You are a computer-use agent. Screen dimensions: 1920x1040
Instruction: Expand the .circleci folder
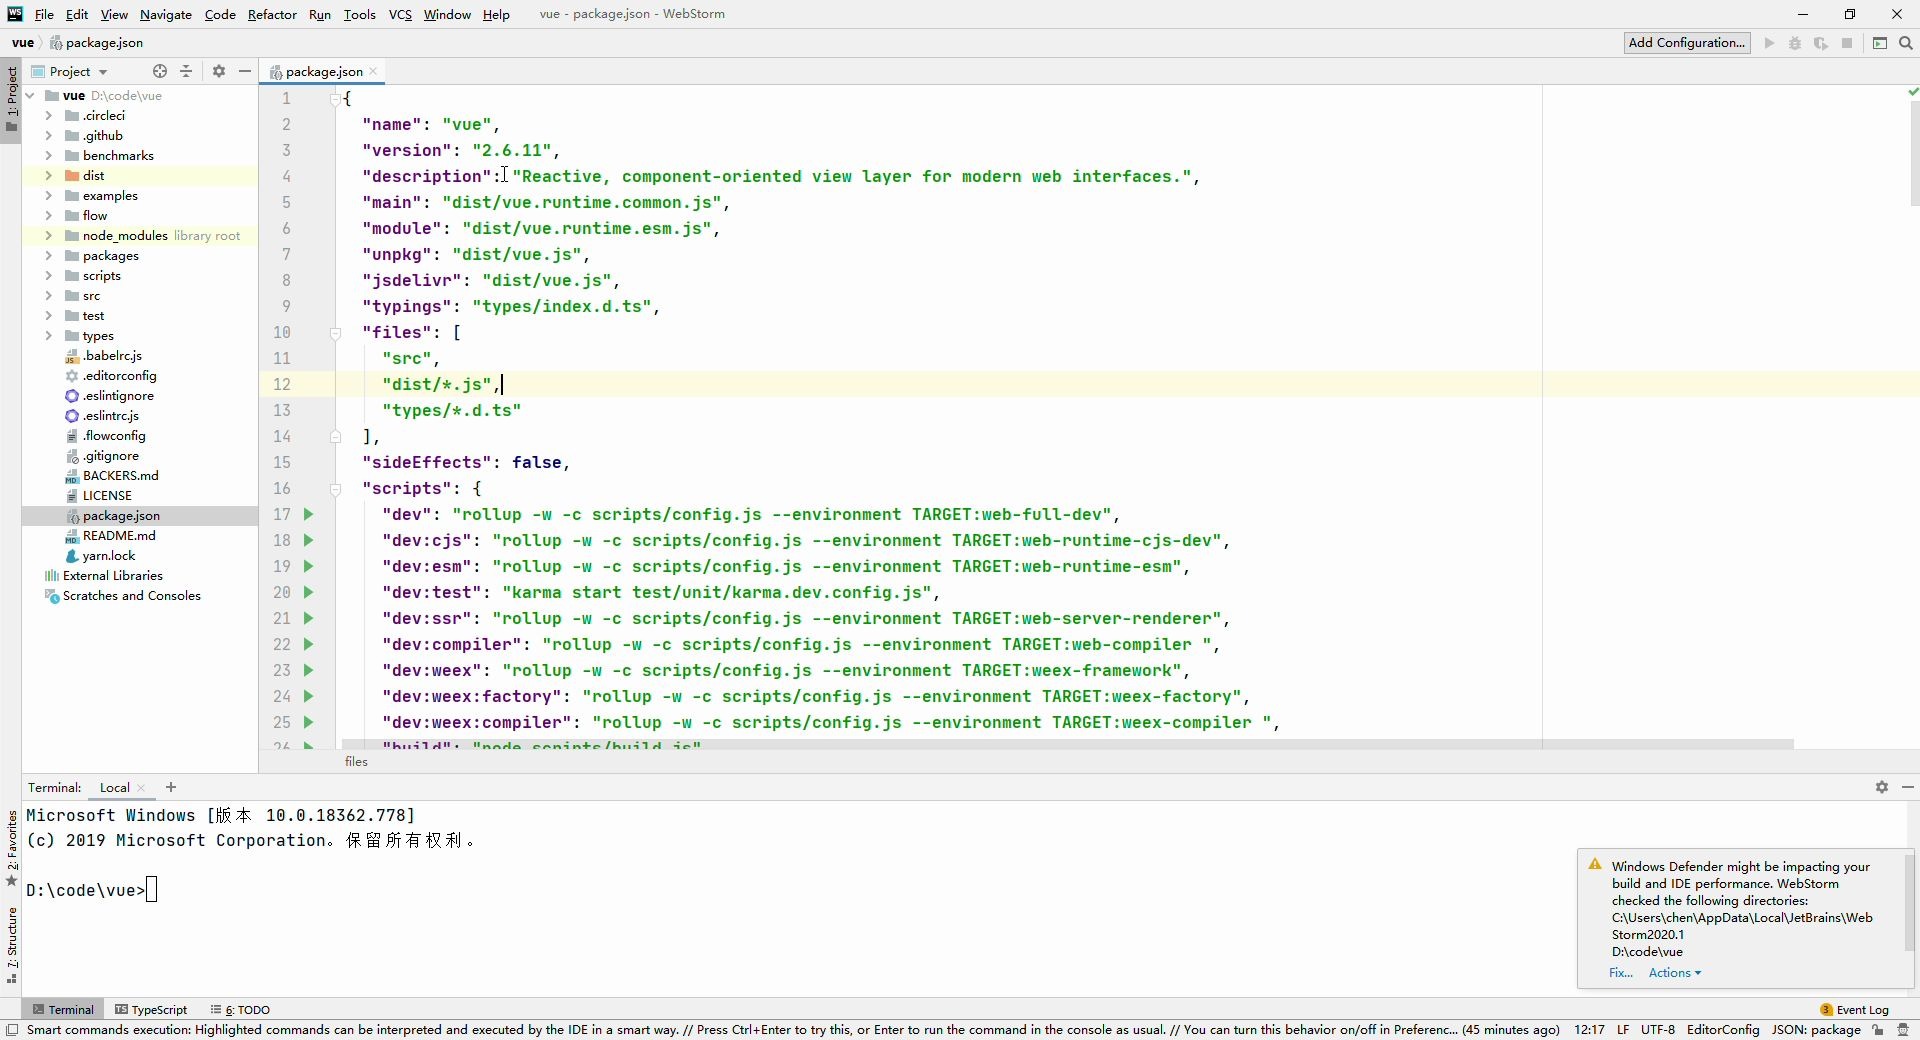(48, 116)
